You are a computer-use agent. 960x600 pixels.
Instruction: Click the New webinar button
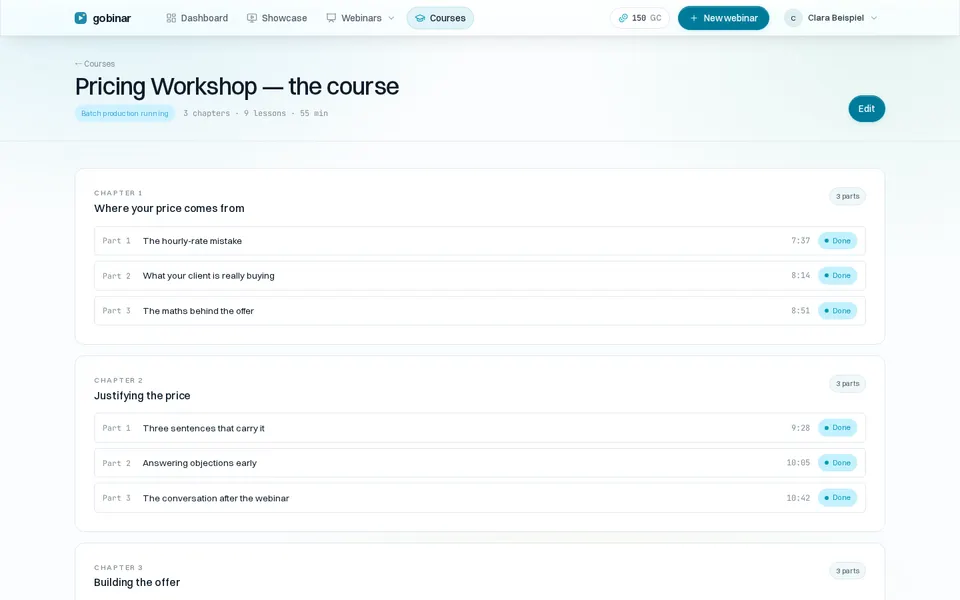coord(723,18)
